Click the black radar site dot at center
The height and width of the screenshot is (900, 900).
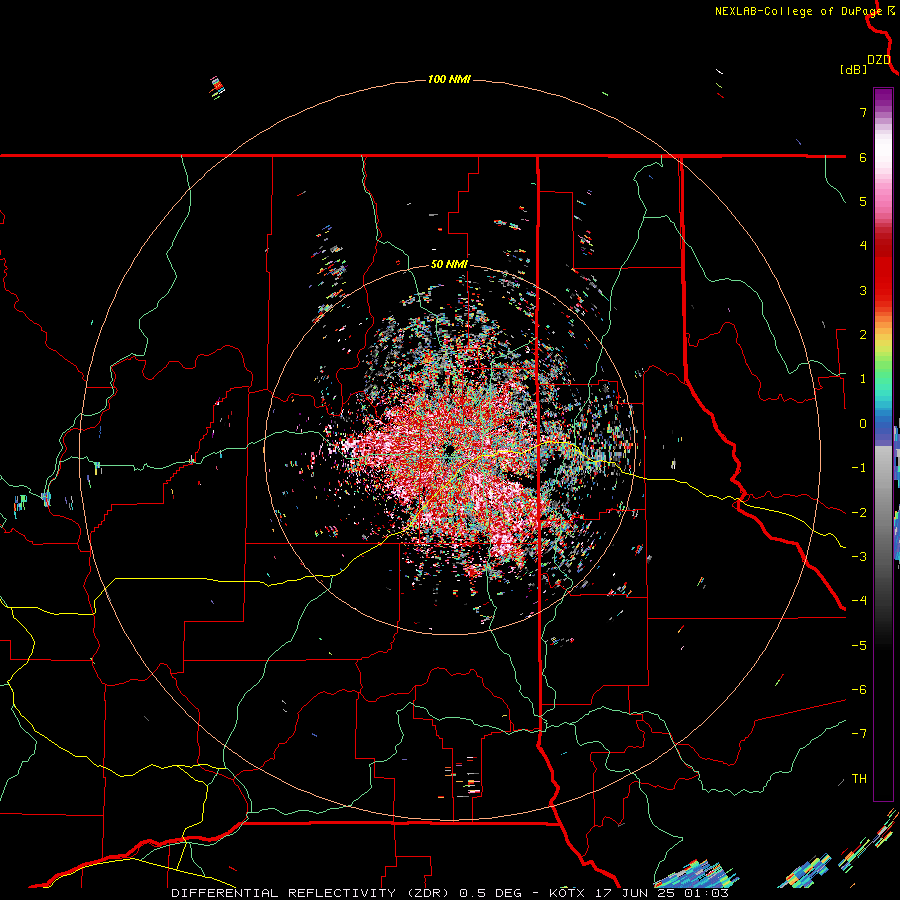pos(449,450)
